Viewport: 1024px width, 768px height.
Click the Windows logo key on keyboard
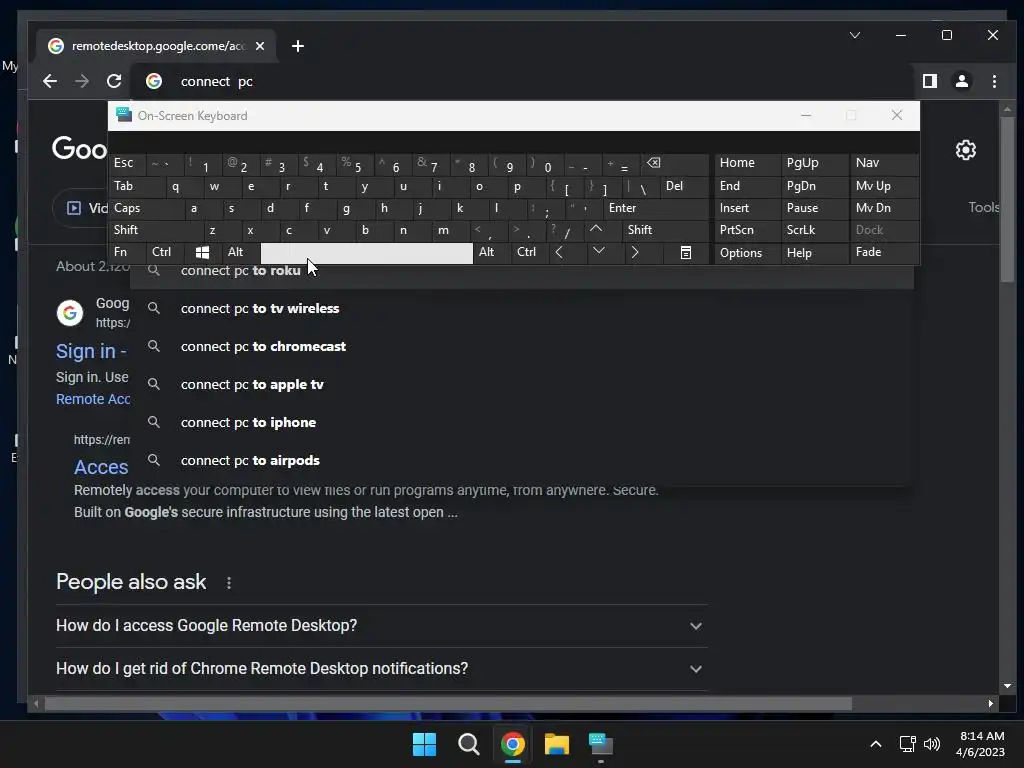click(x=202, y=252)
